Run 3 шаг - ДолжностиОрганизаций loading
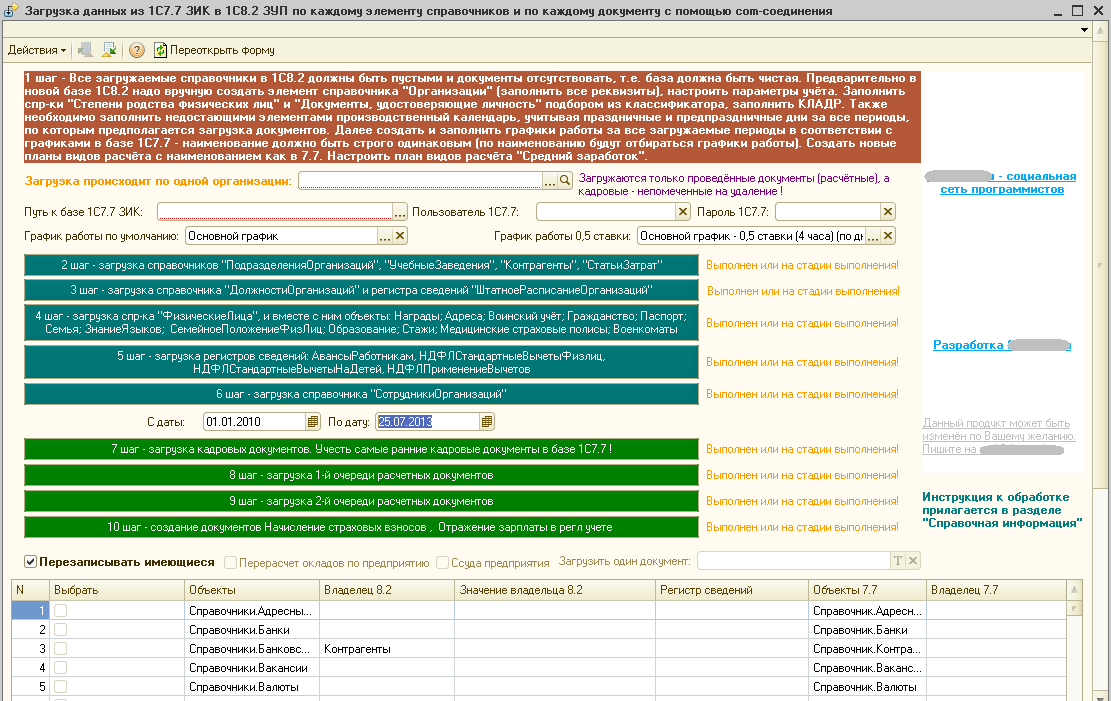This screenshot has width=1111, height=701. point(361,290)
